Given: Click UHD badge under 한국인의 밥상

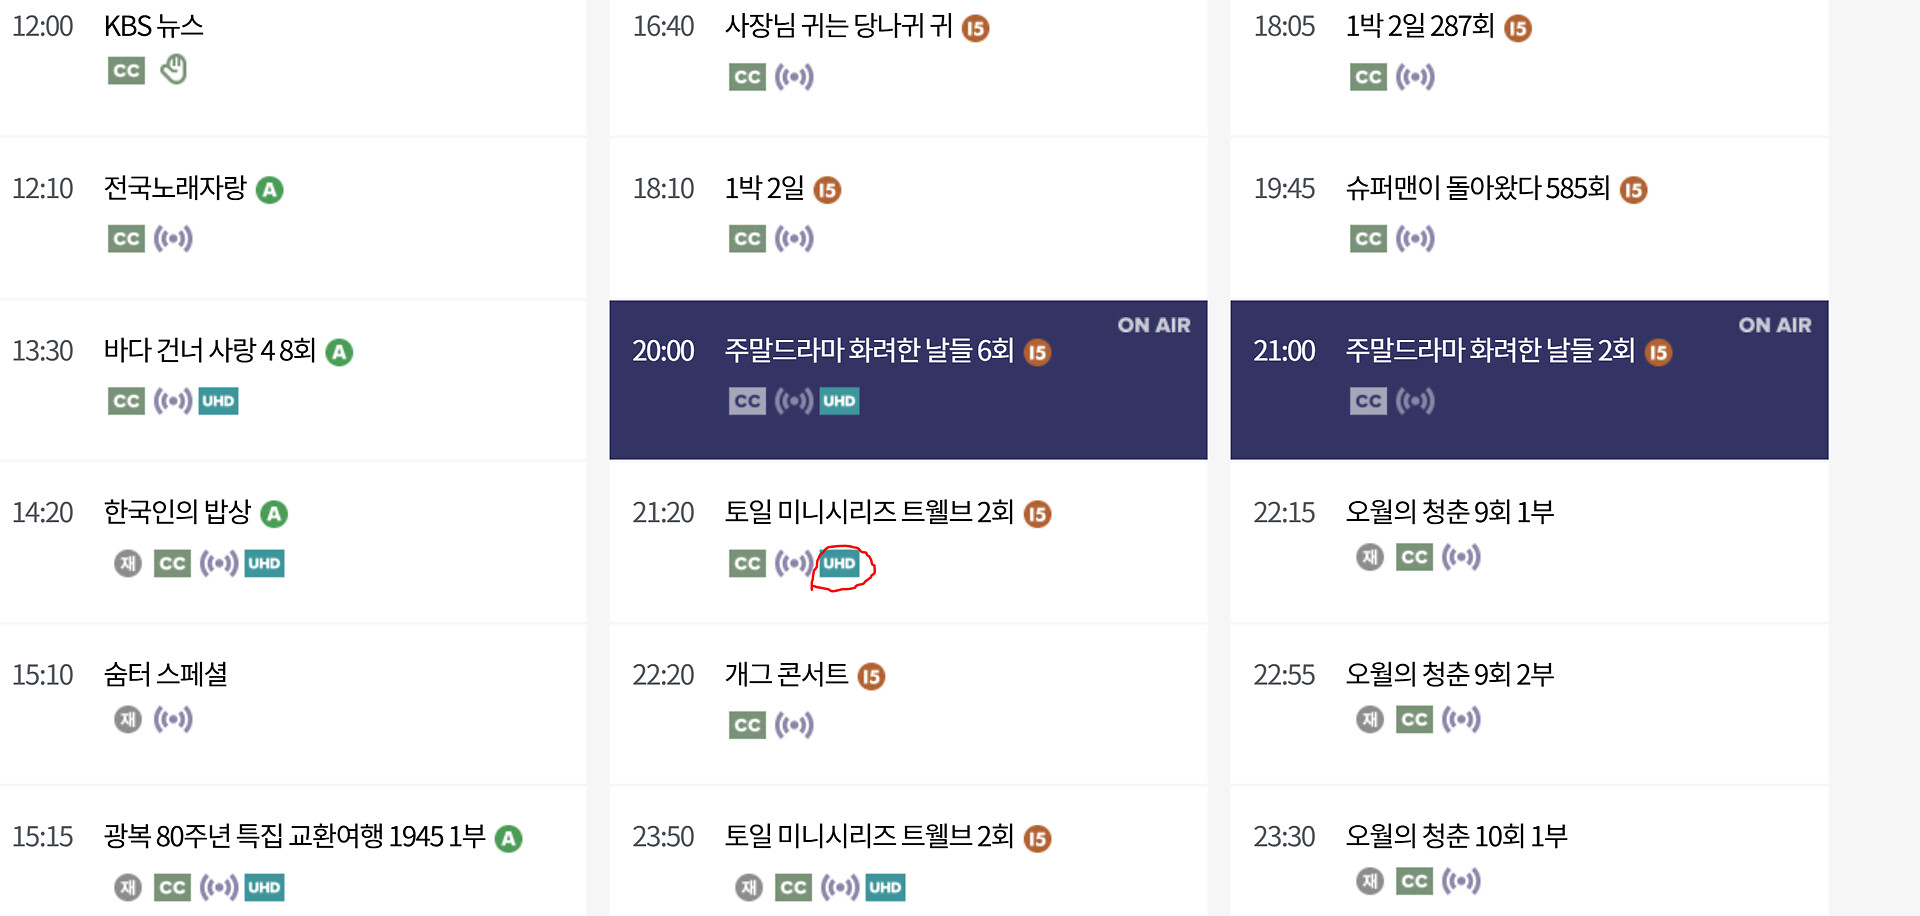Looking at the screenshot, I should [264, 563].
